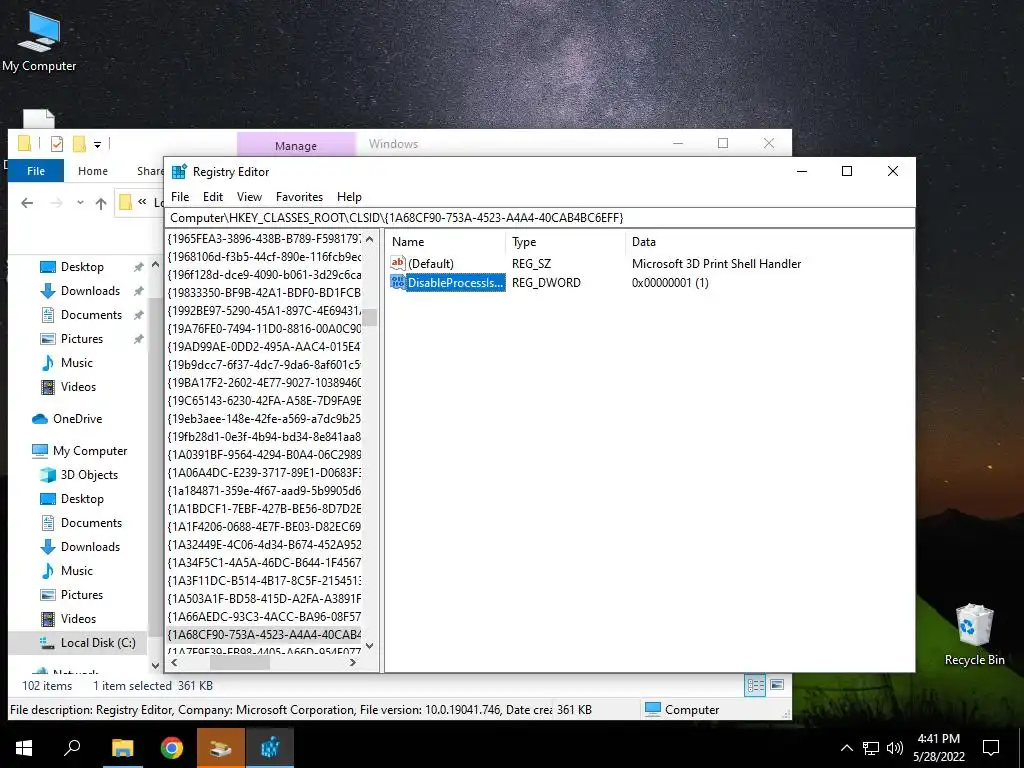Open File Explorer from the taskbar
Screen dimensions: 1024x768
(x=122, y=748)
